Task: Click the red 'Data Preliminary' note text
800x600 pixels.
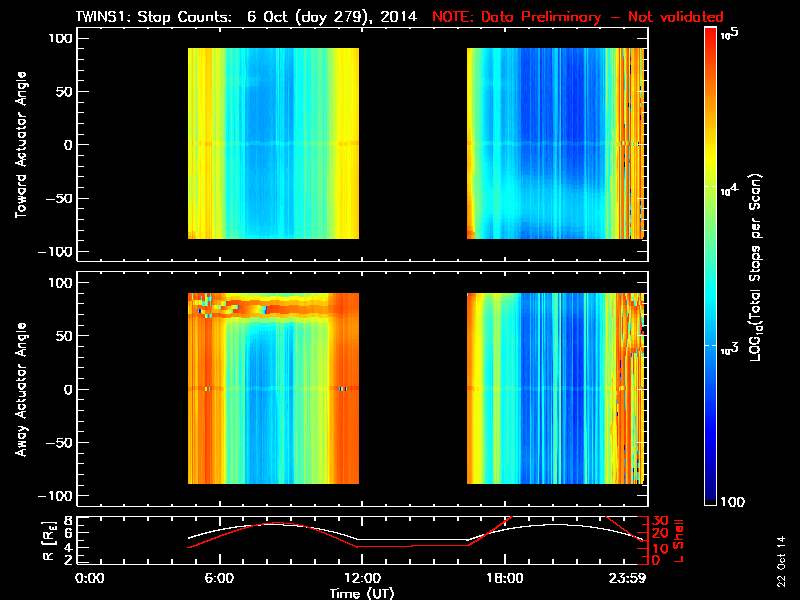Action: point(577,17)
